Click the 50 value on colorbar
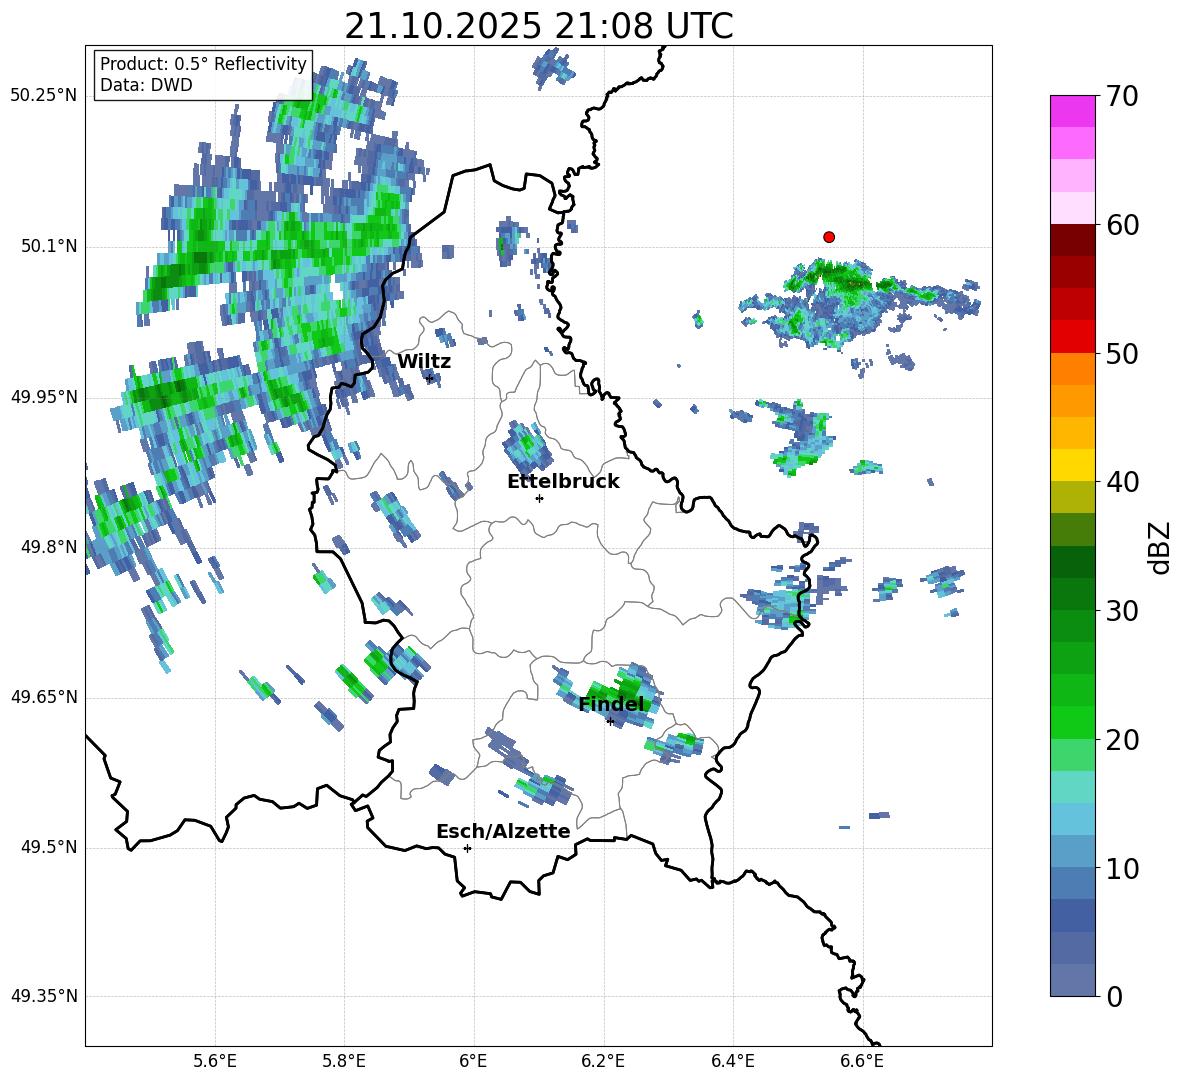This screenshot has height=1081, width=1184. [x=1122, y=353]
